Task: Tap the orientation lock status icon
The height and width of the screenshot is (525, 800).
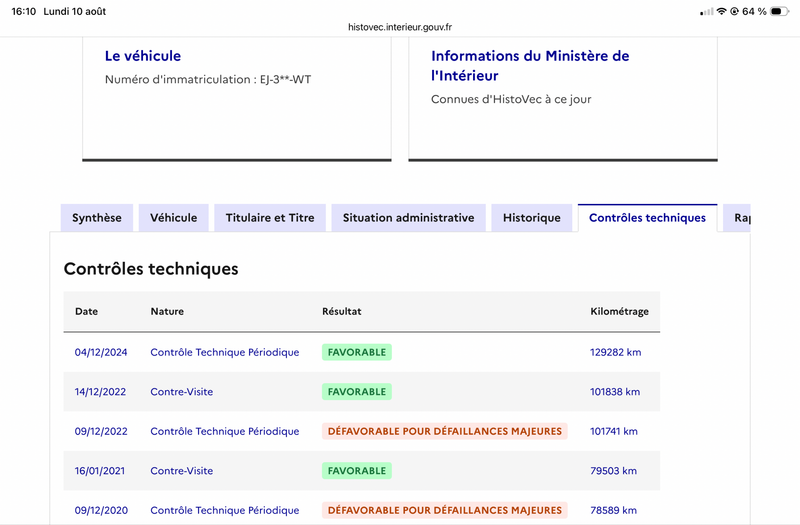Action: coord(735,11)
